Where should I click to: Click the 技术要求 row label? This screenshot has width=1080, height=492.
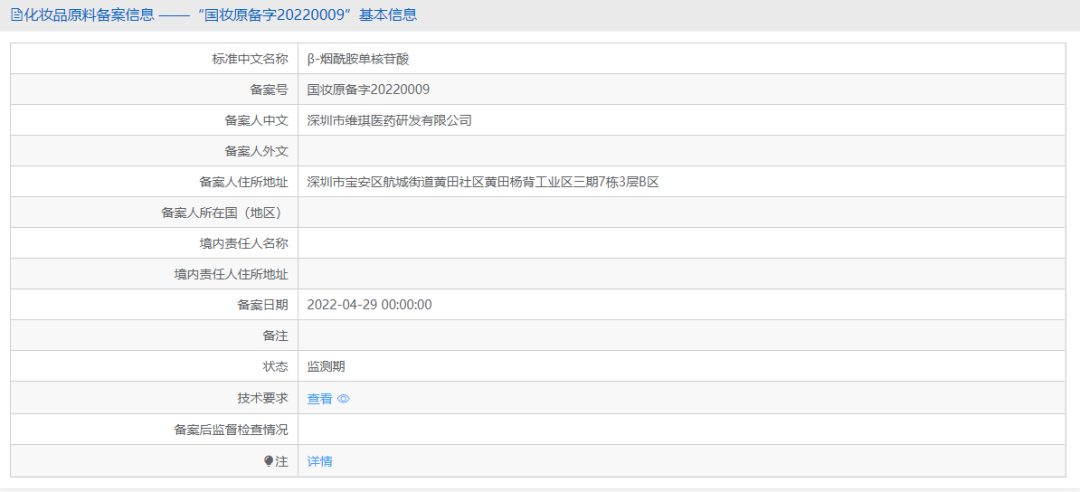point(262,398)
